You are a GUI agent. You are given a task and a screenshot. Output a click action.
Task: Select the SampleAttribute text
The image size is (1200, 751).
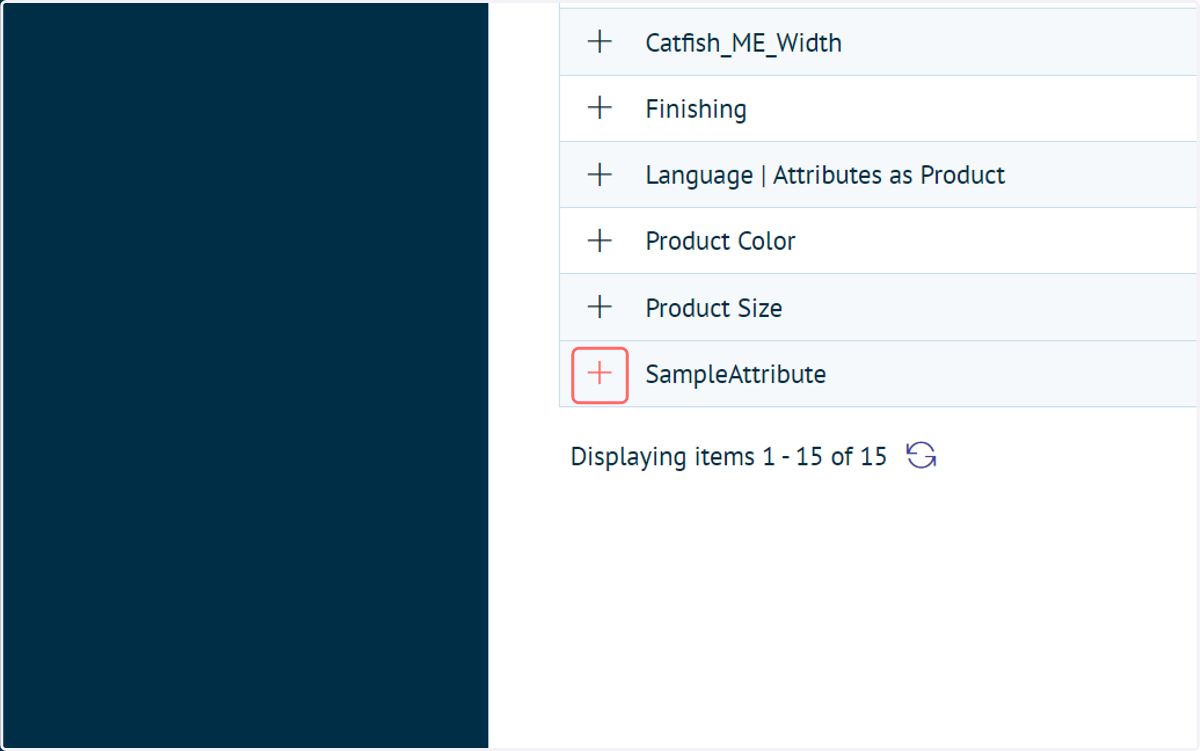[736, 374]
